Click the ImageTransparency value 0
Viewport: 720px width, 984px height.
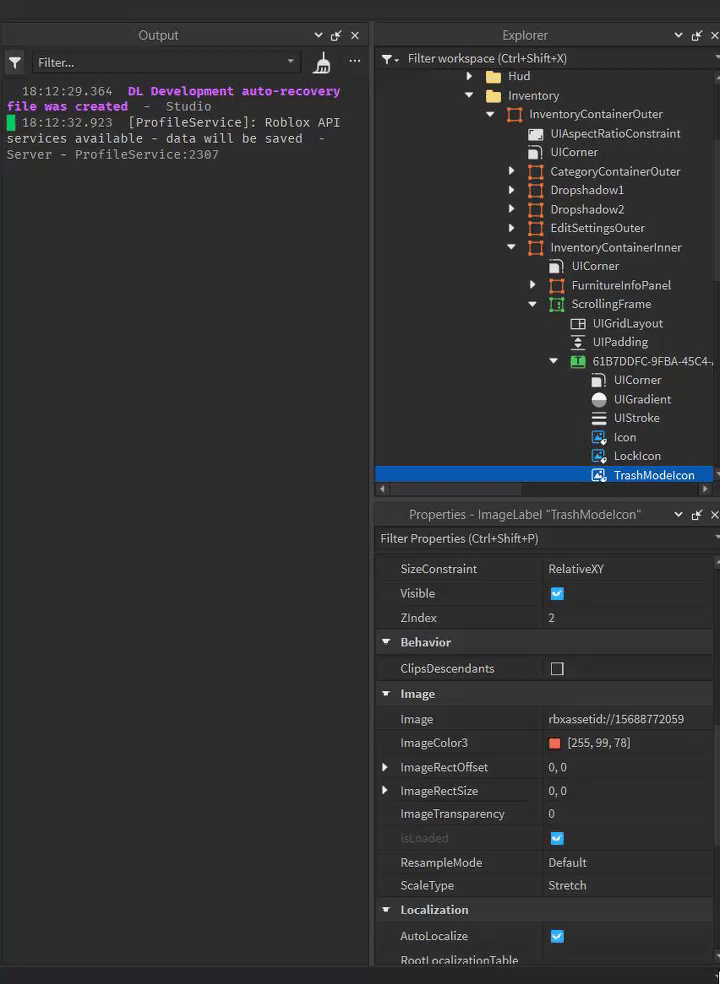(x=629, y=815)
